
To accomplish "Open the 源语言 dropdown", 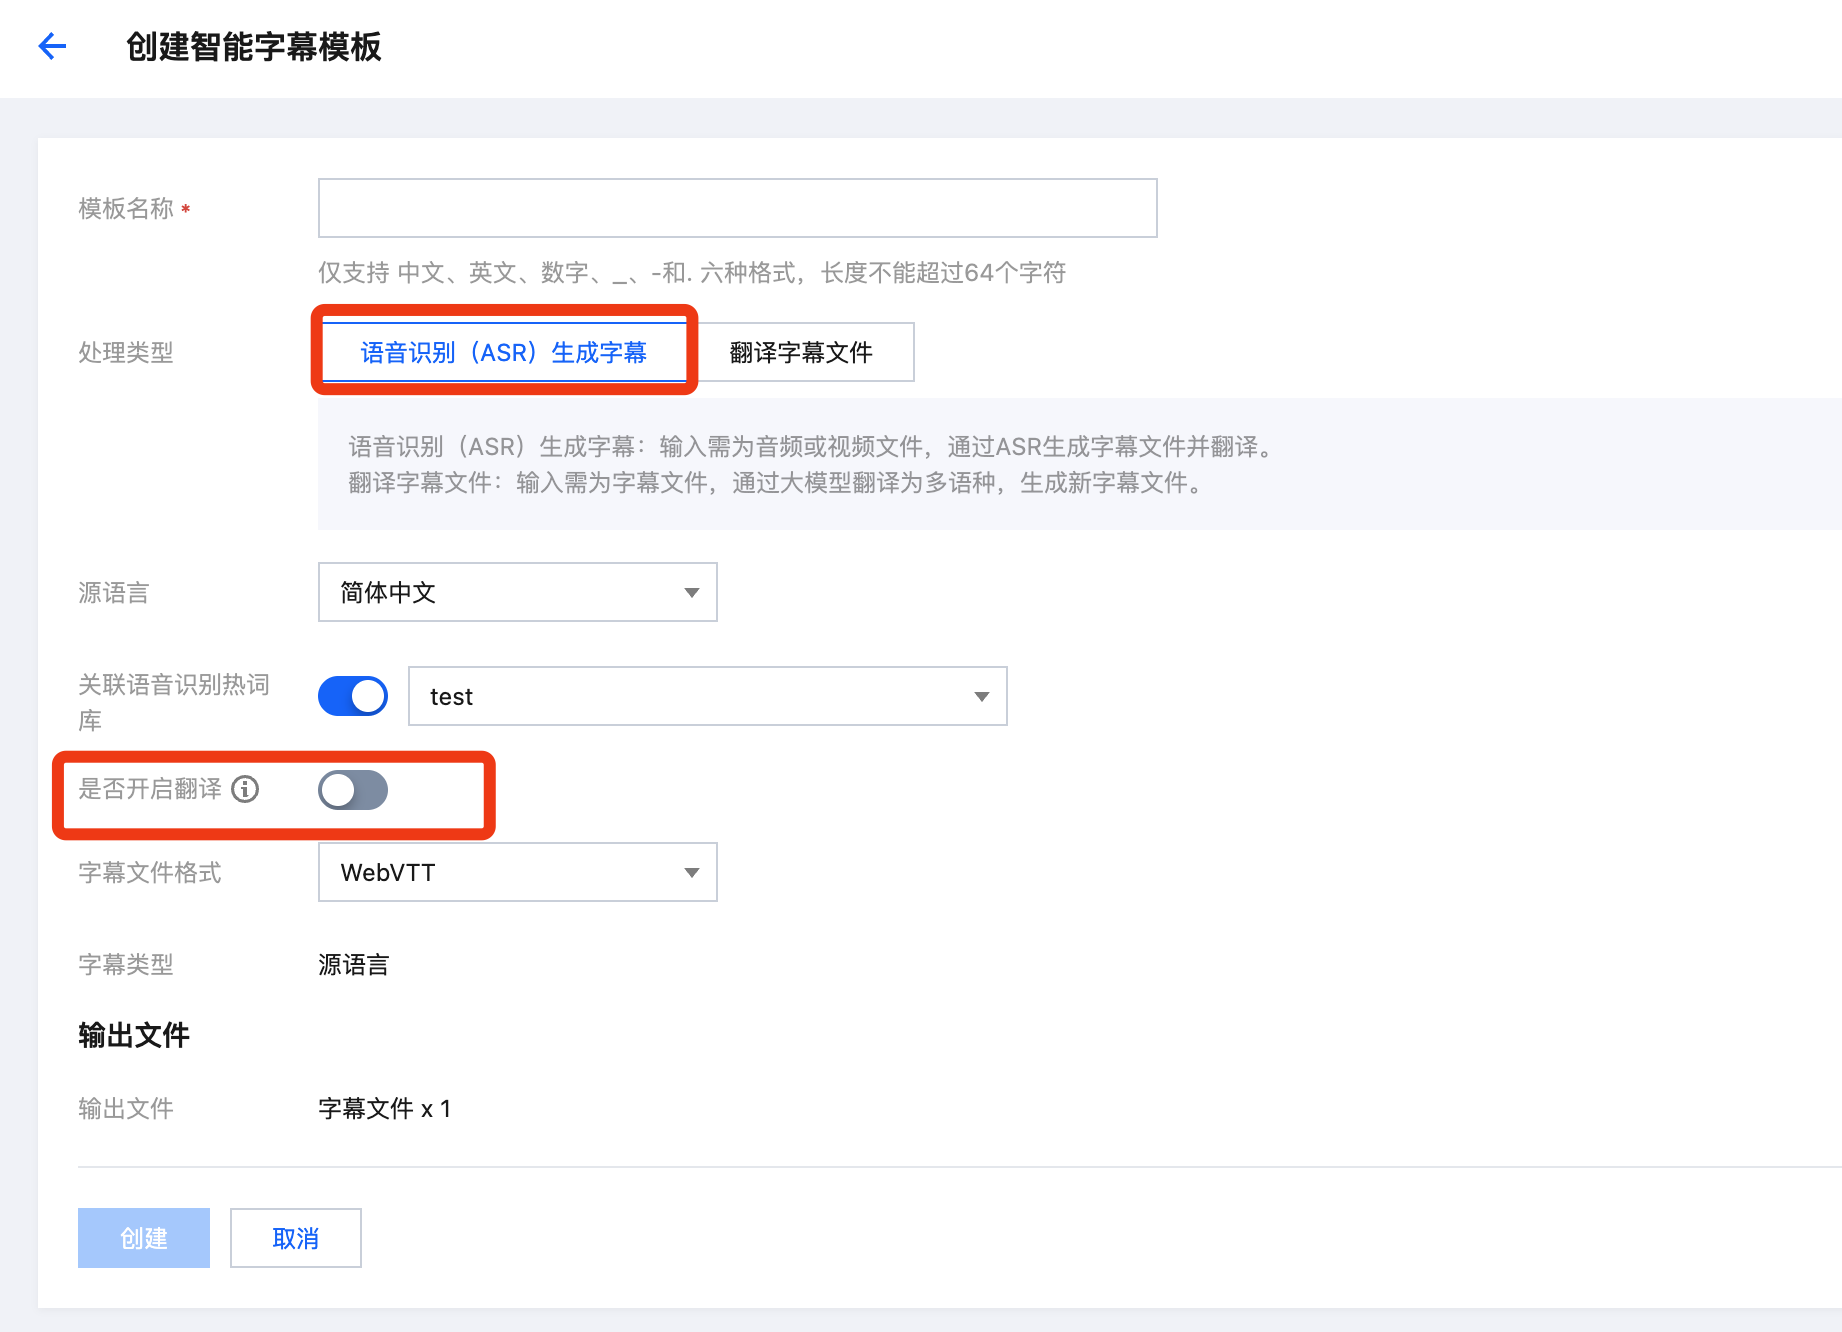I will point(517,593).
